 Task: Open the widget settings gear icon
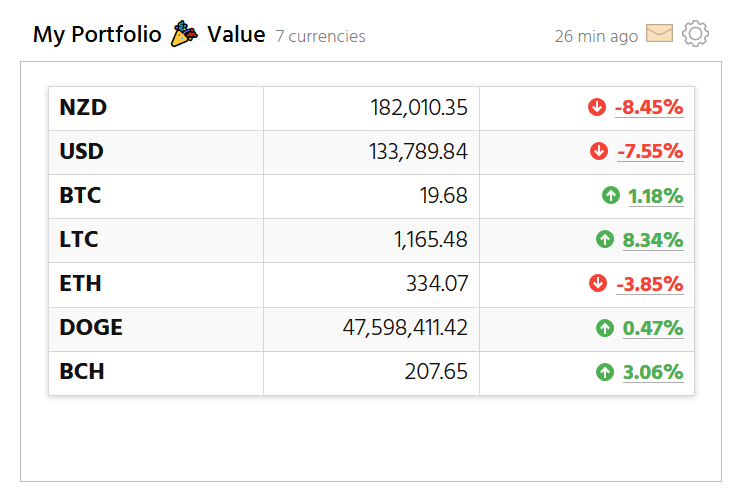pos(695,34)
